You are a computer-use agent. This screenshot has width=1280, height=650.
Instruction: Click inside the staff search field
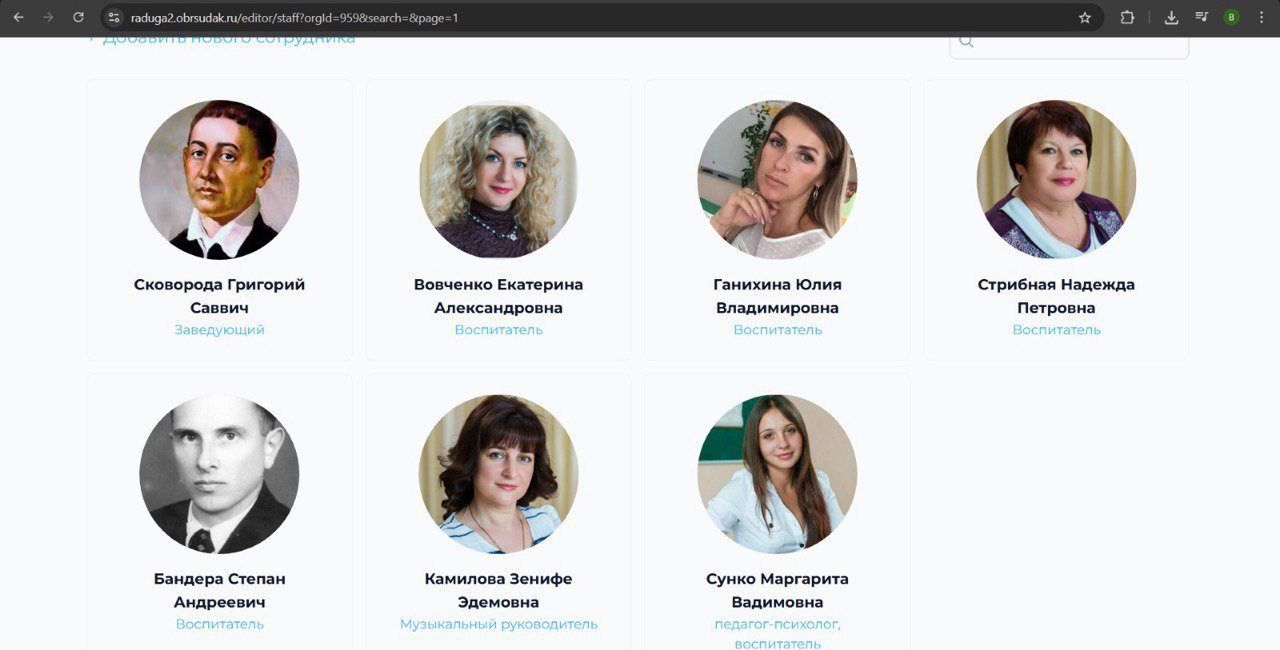tap(1069, 44)
